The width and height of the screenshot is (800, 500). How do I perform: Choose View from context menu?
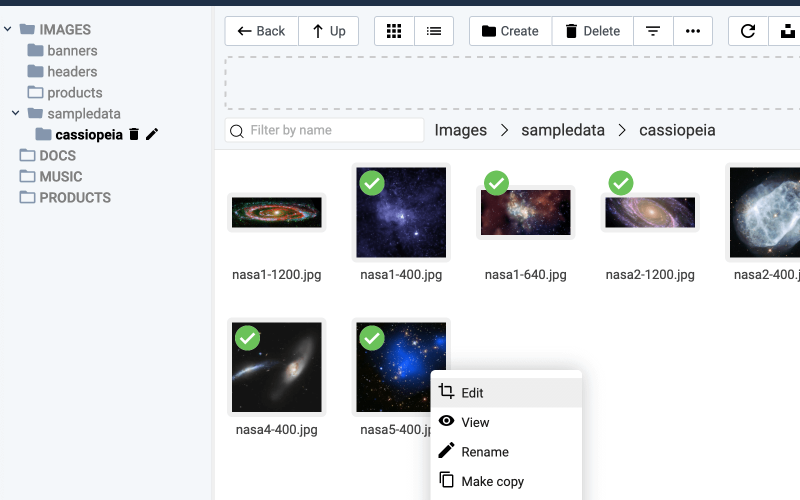coord(506,422)
